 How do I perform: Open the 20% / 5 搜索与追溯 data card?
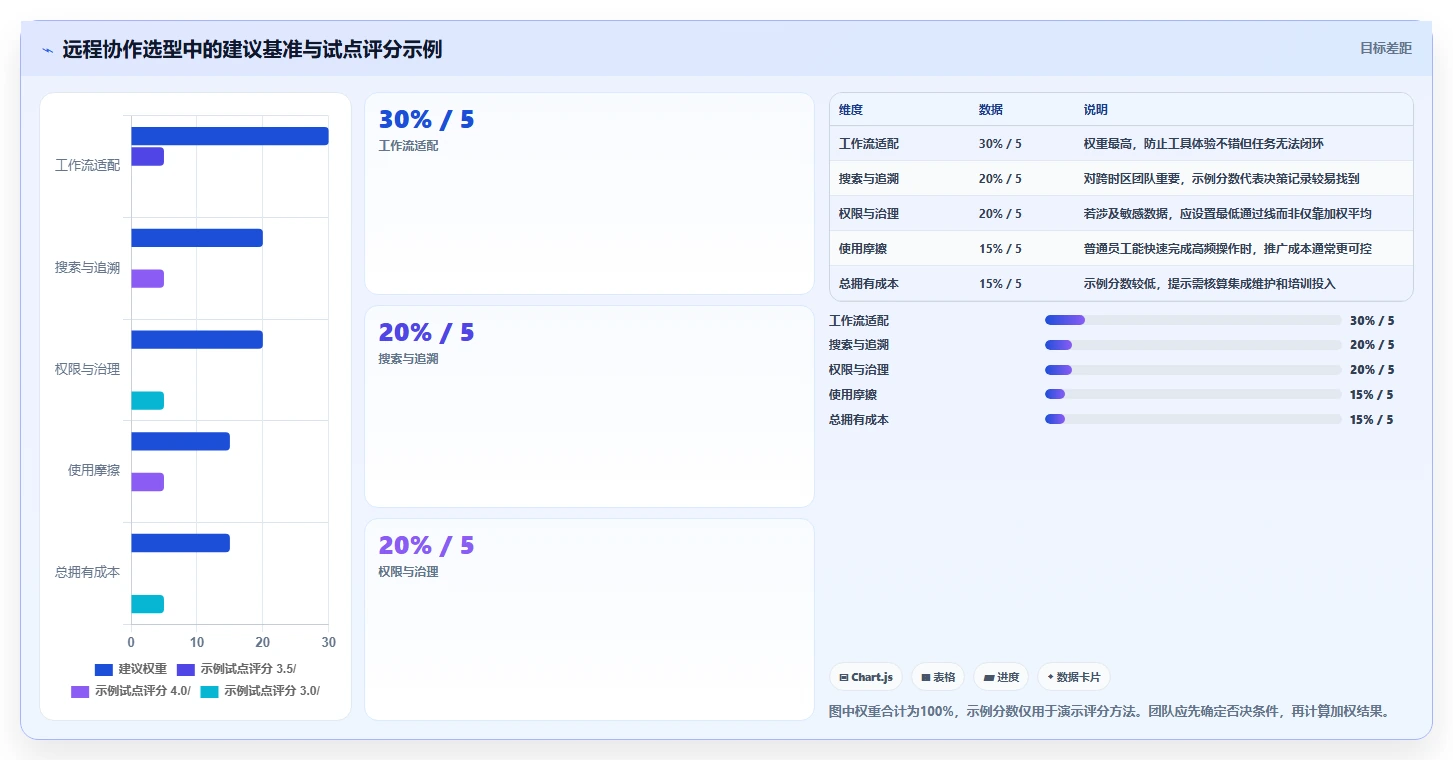[589, 406]
